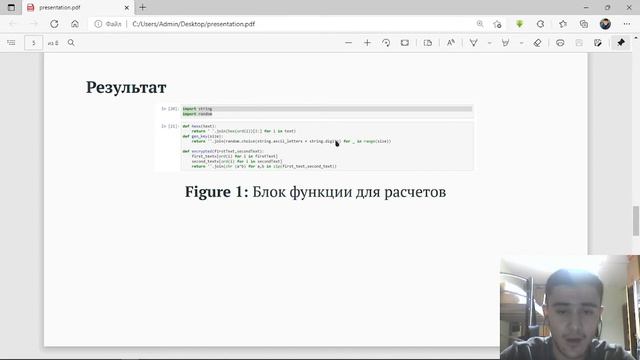This screenshot has width=640, height=360.
Task: Click the zoom magnifier in the address bar
Action: (x=480, y=24)
